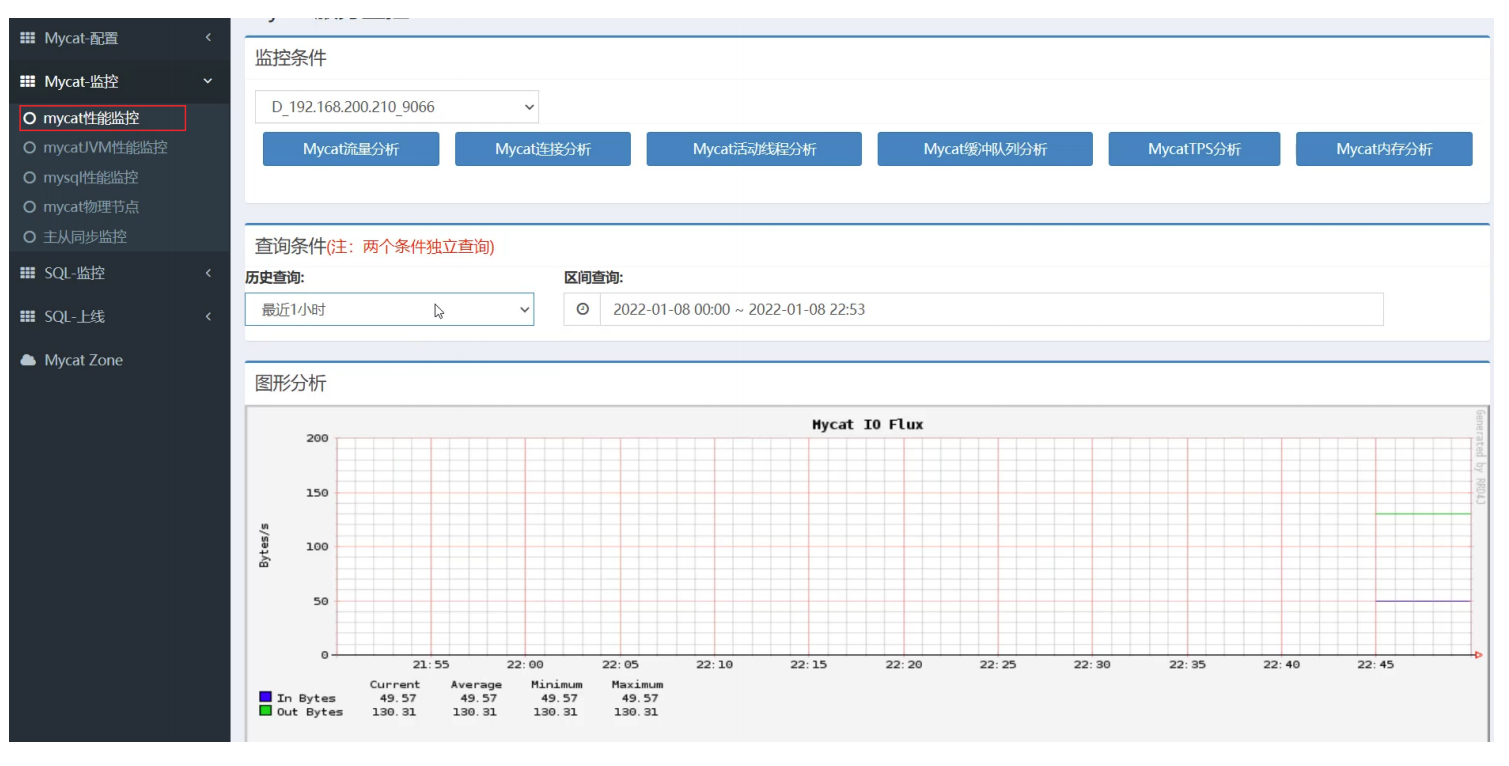Image resolution: width=1509 pixels, height=766 pixels.
Task: Click the cloud icon beside Mycat Zone
Action: click(28, 360)
